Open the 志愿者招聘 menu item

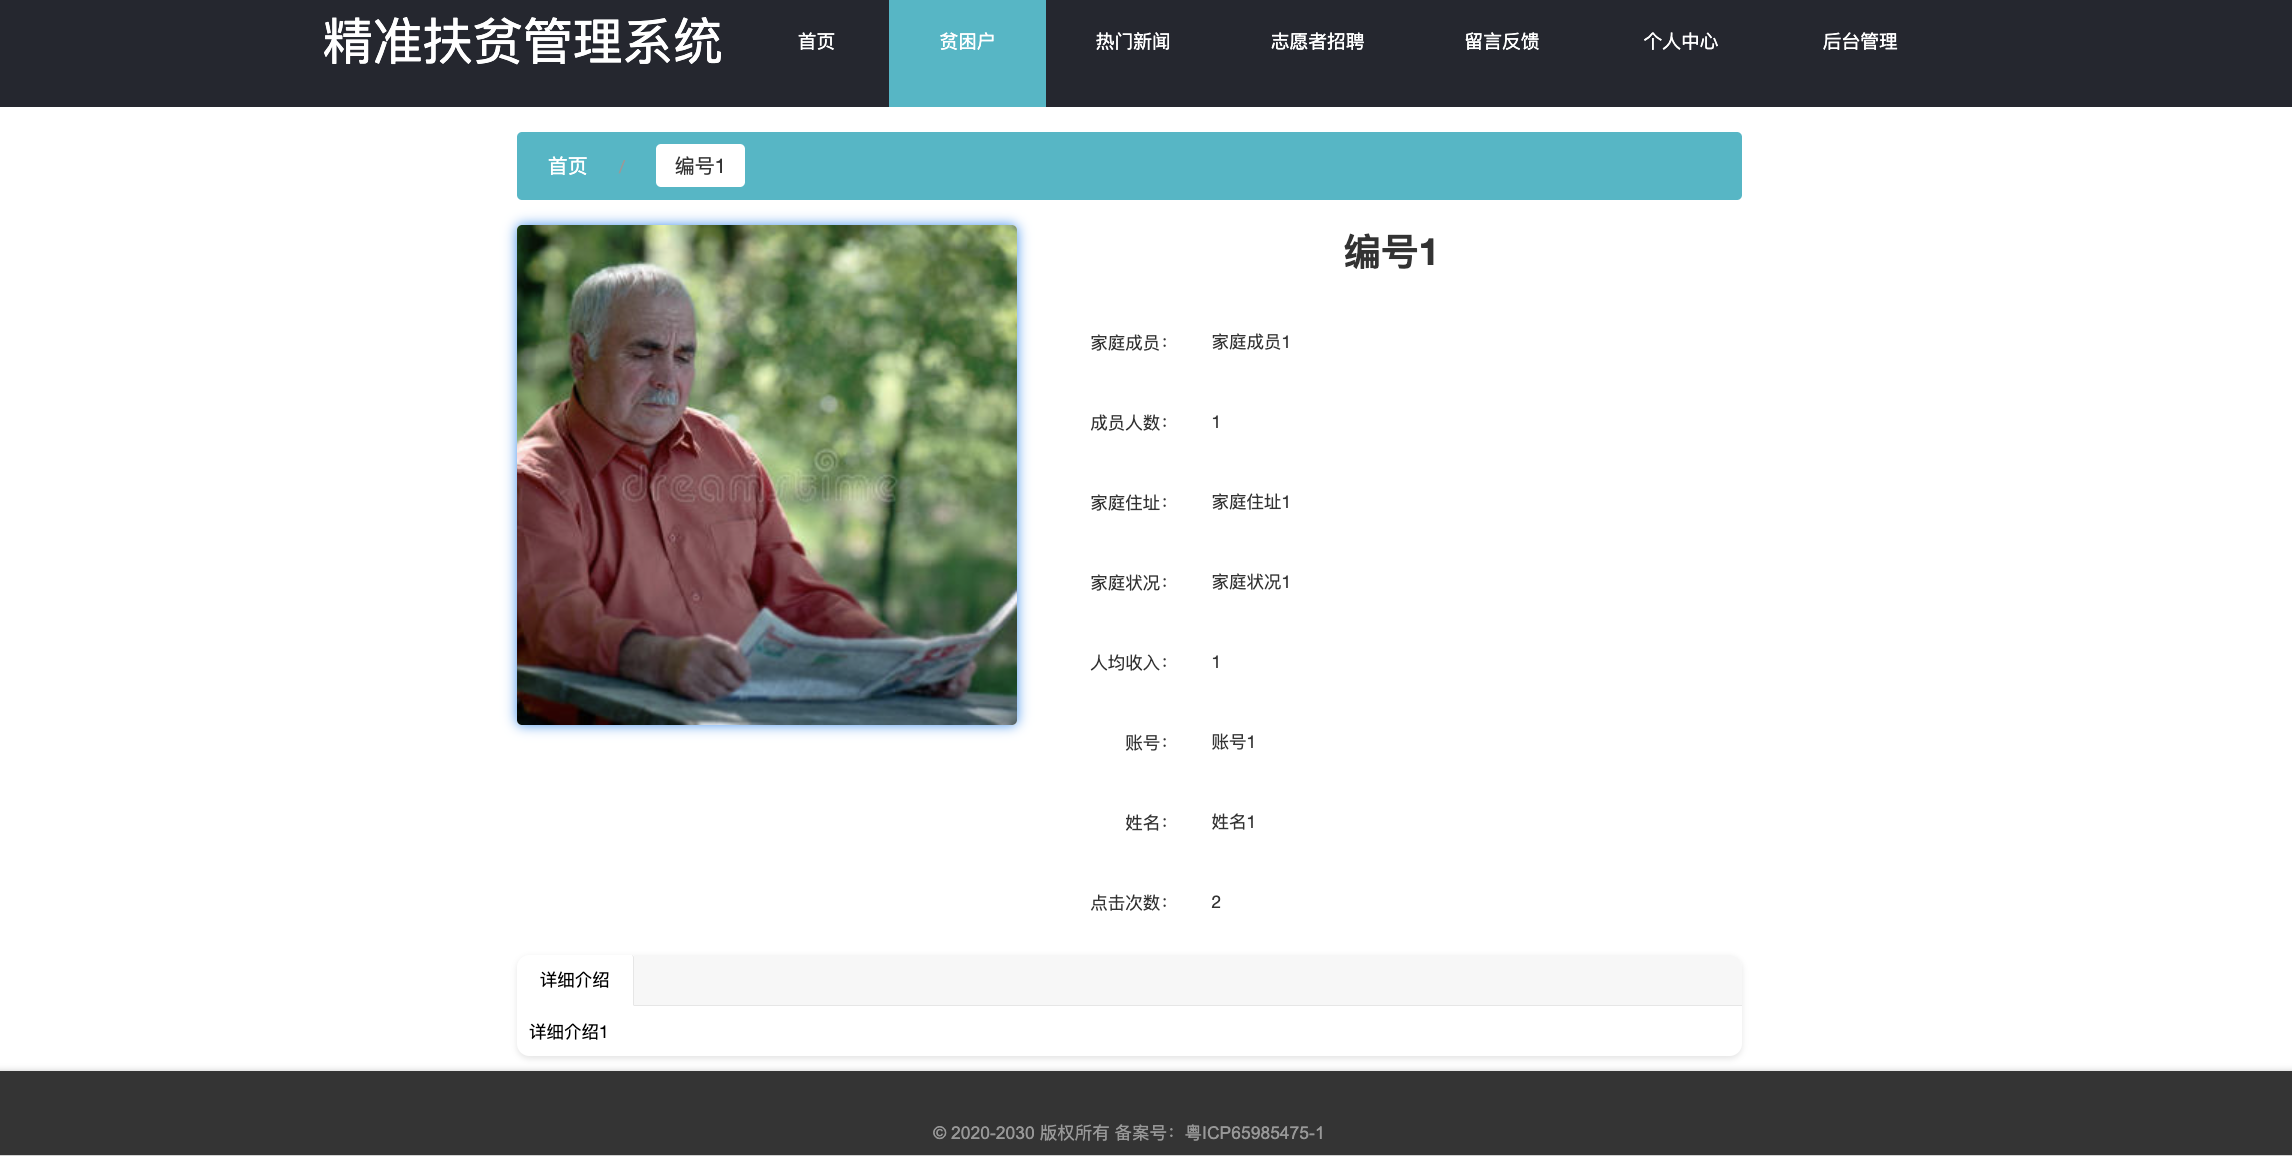(x=1317, y=42)
